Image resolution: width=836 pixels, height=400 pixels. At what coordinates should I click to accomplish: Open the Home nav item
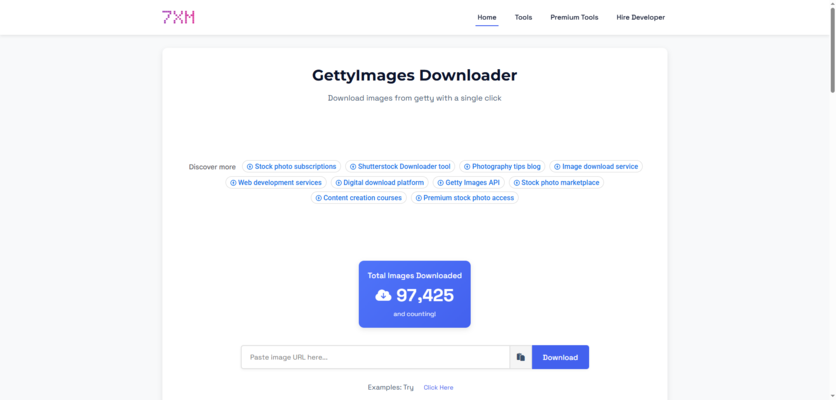point(487,18)
